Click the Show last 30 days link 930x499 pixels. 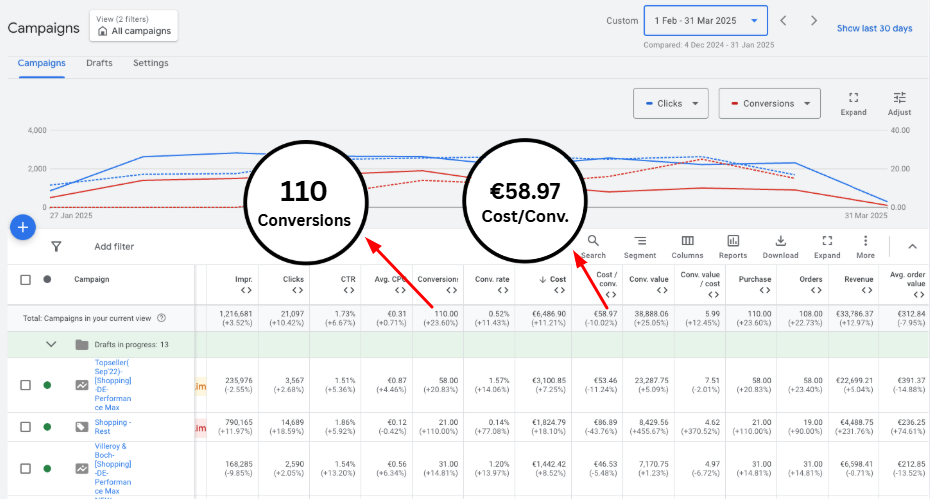coord(874,28)
